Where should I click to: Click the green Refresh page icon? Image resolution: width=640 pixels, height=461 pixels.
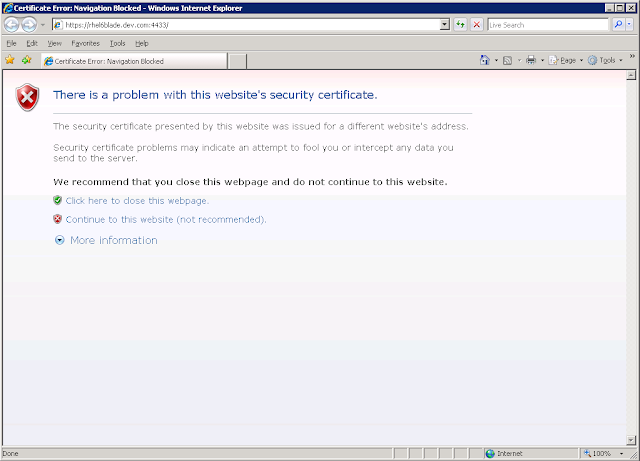[x=460, y=24]
